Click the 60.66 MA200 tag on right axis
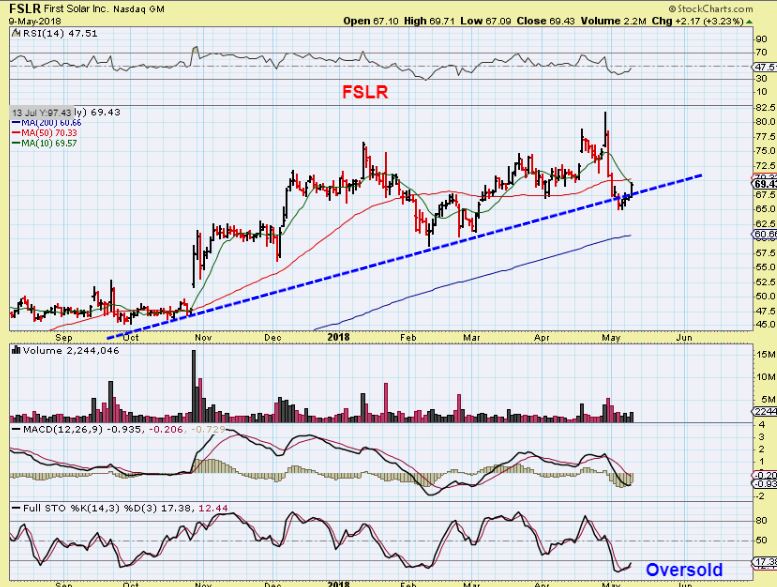Image resolution: width=777 pixels, height=587 pixels. (765, 234)
